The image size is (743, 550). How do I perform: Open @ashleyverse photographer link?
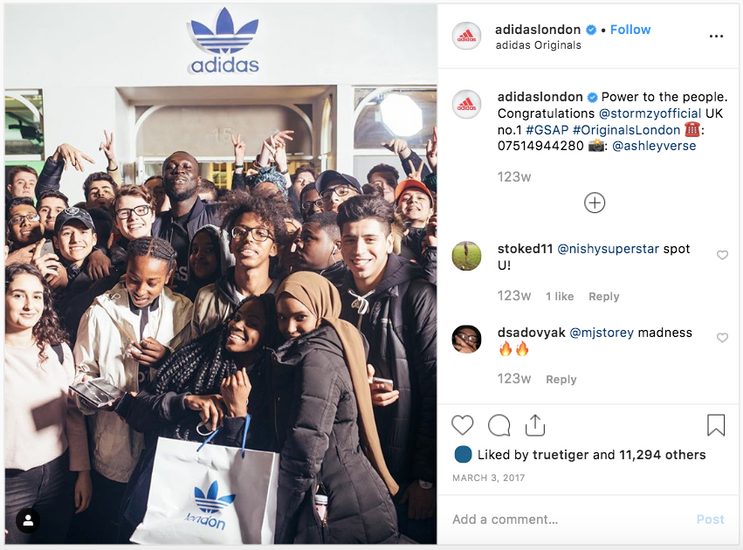point(654,146)
